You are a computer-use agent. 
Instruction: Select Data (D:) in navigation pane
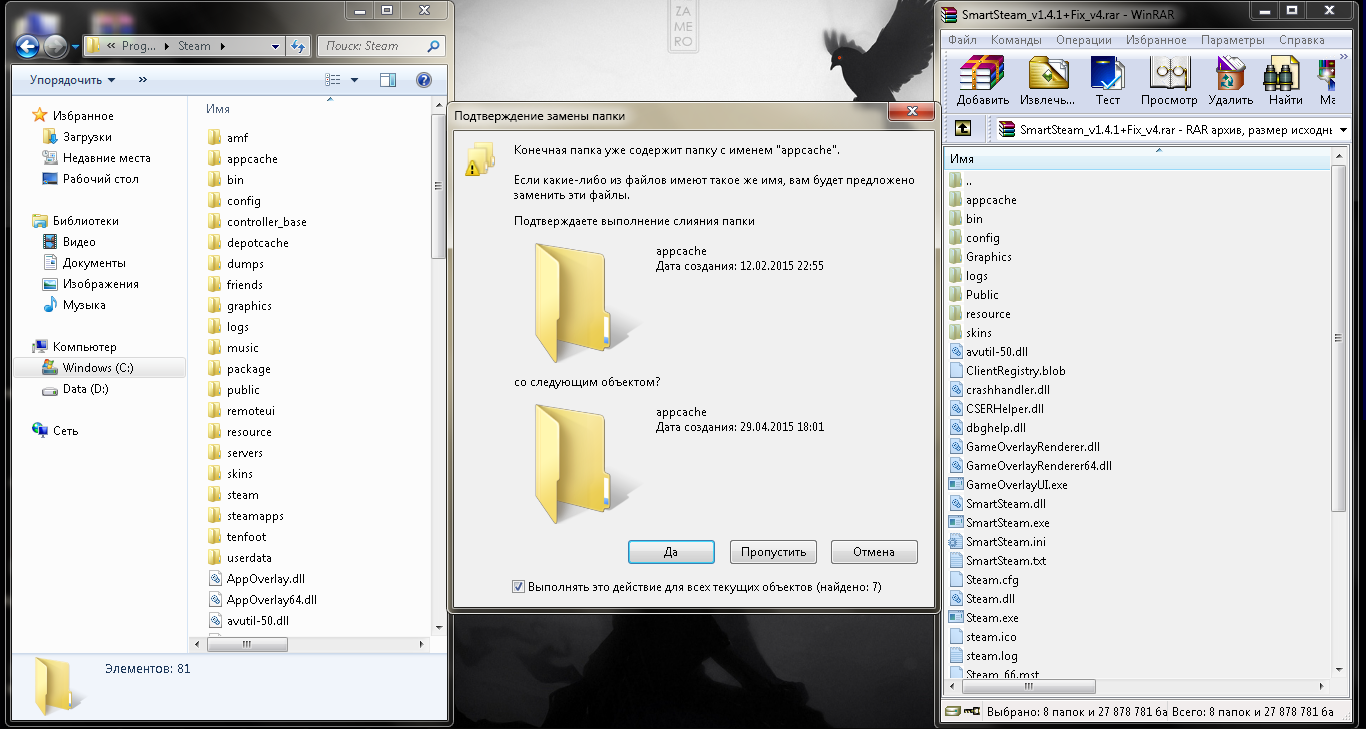point(85,389)
